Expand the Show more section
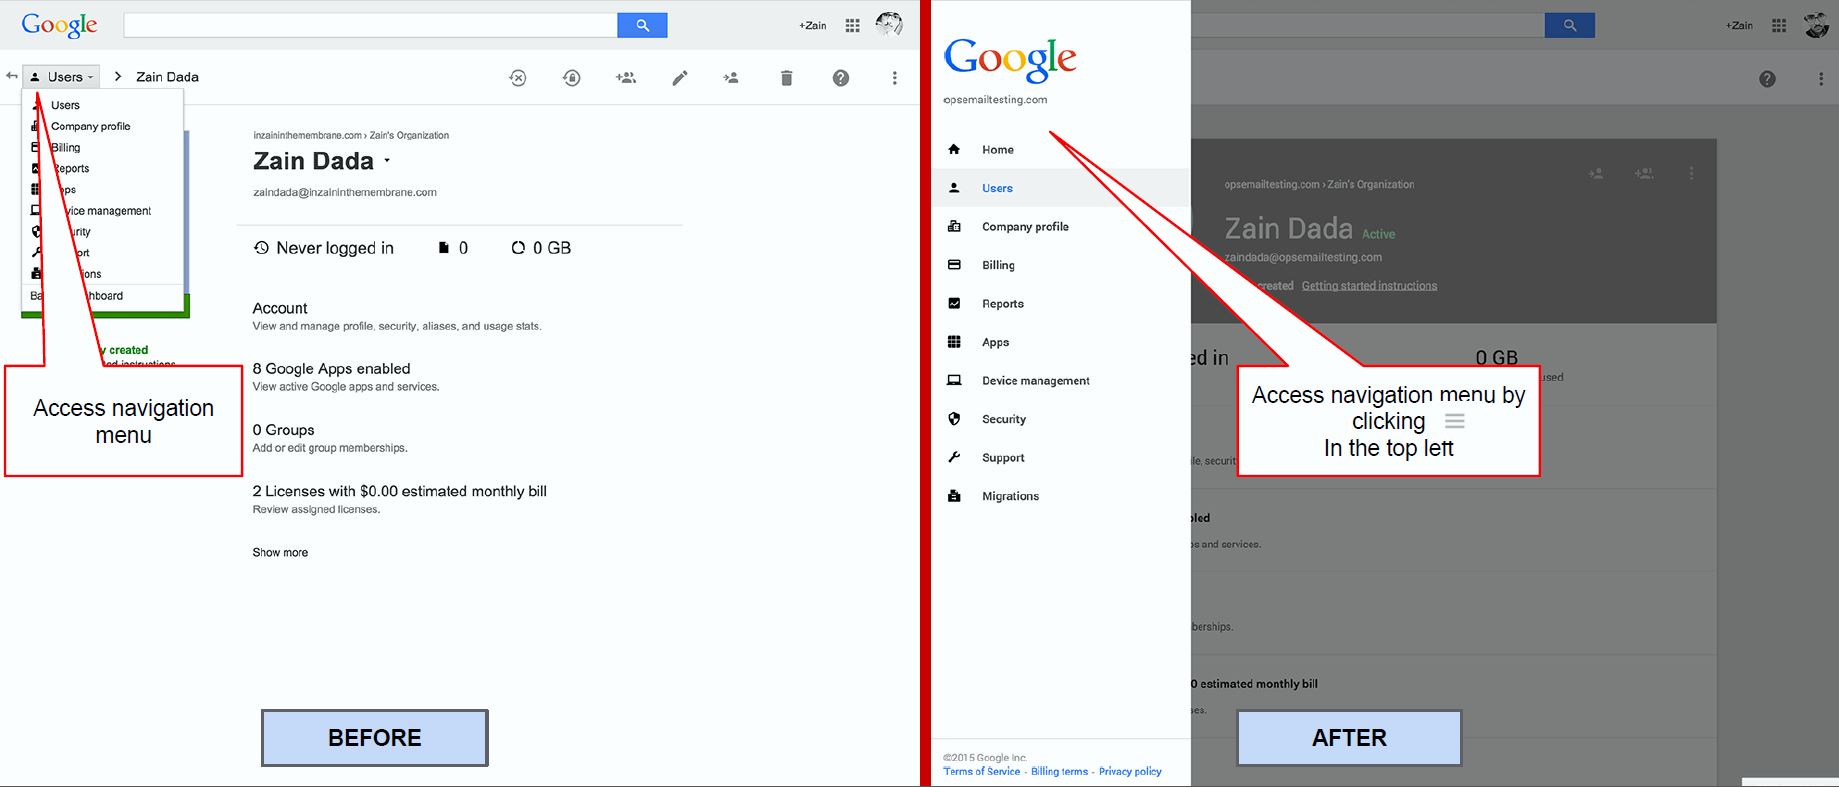This screenshot has height=787, width=1839. point(280,552)
